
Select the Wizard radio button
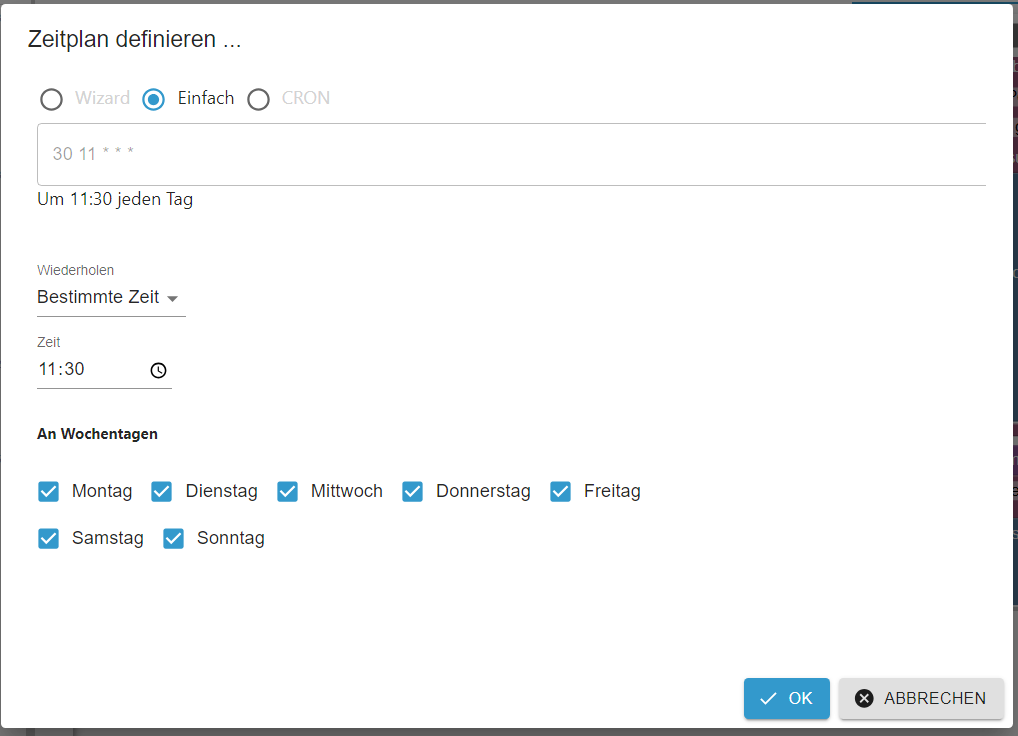(x=51, y=99)
